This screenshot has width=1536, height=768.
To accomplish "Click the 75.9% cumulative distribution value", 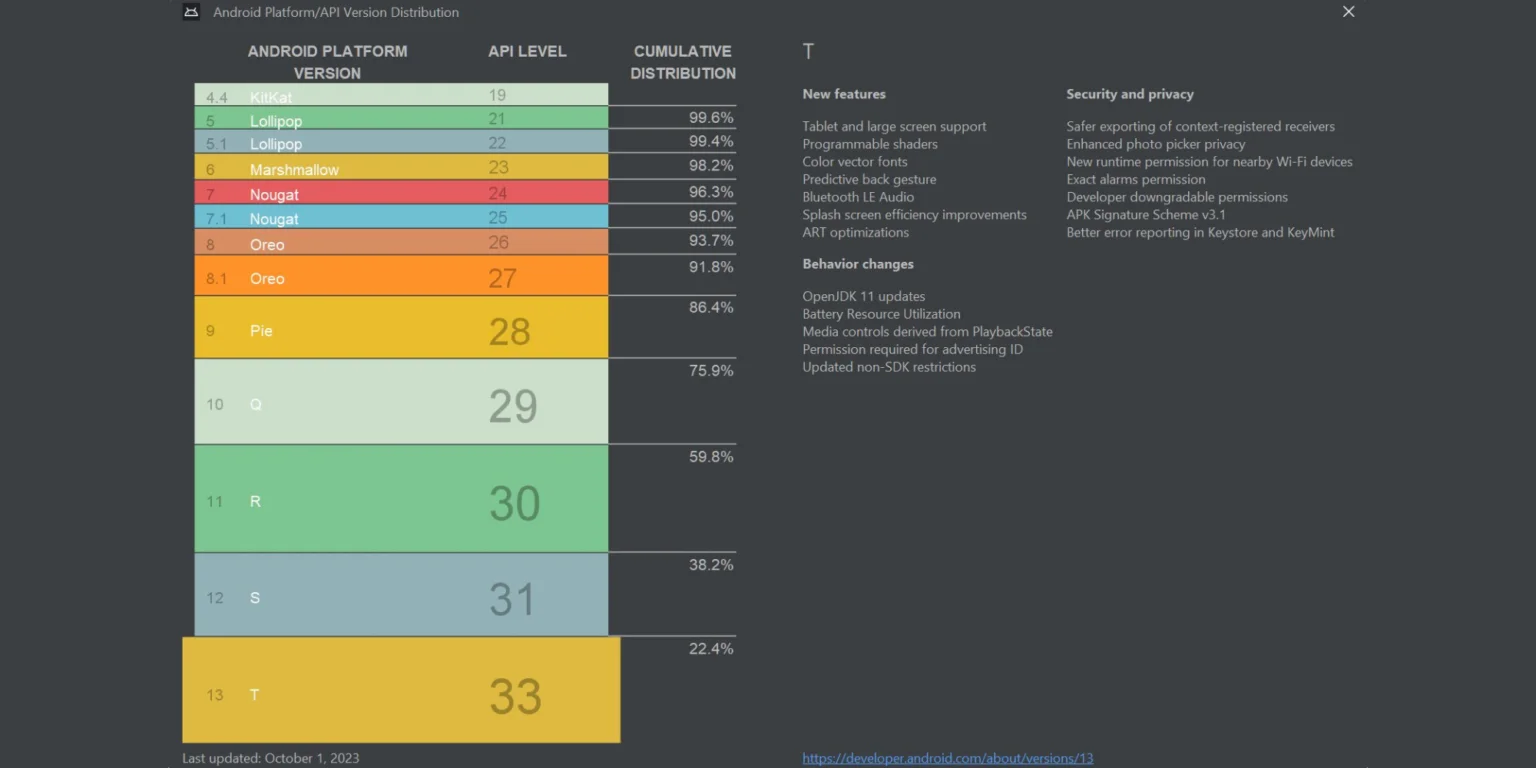I will pos(711,370).
